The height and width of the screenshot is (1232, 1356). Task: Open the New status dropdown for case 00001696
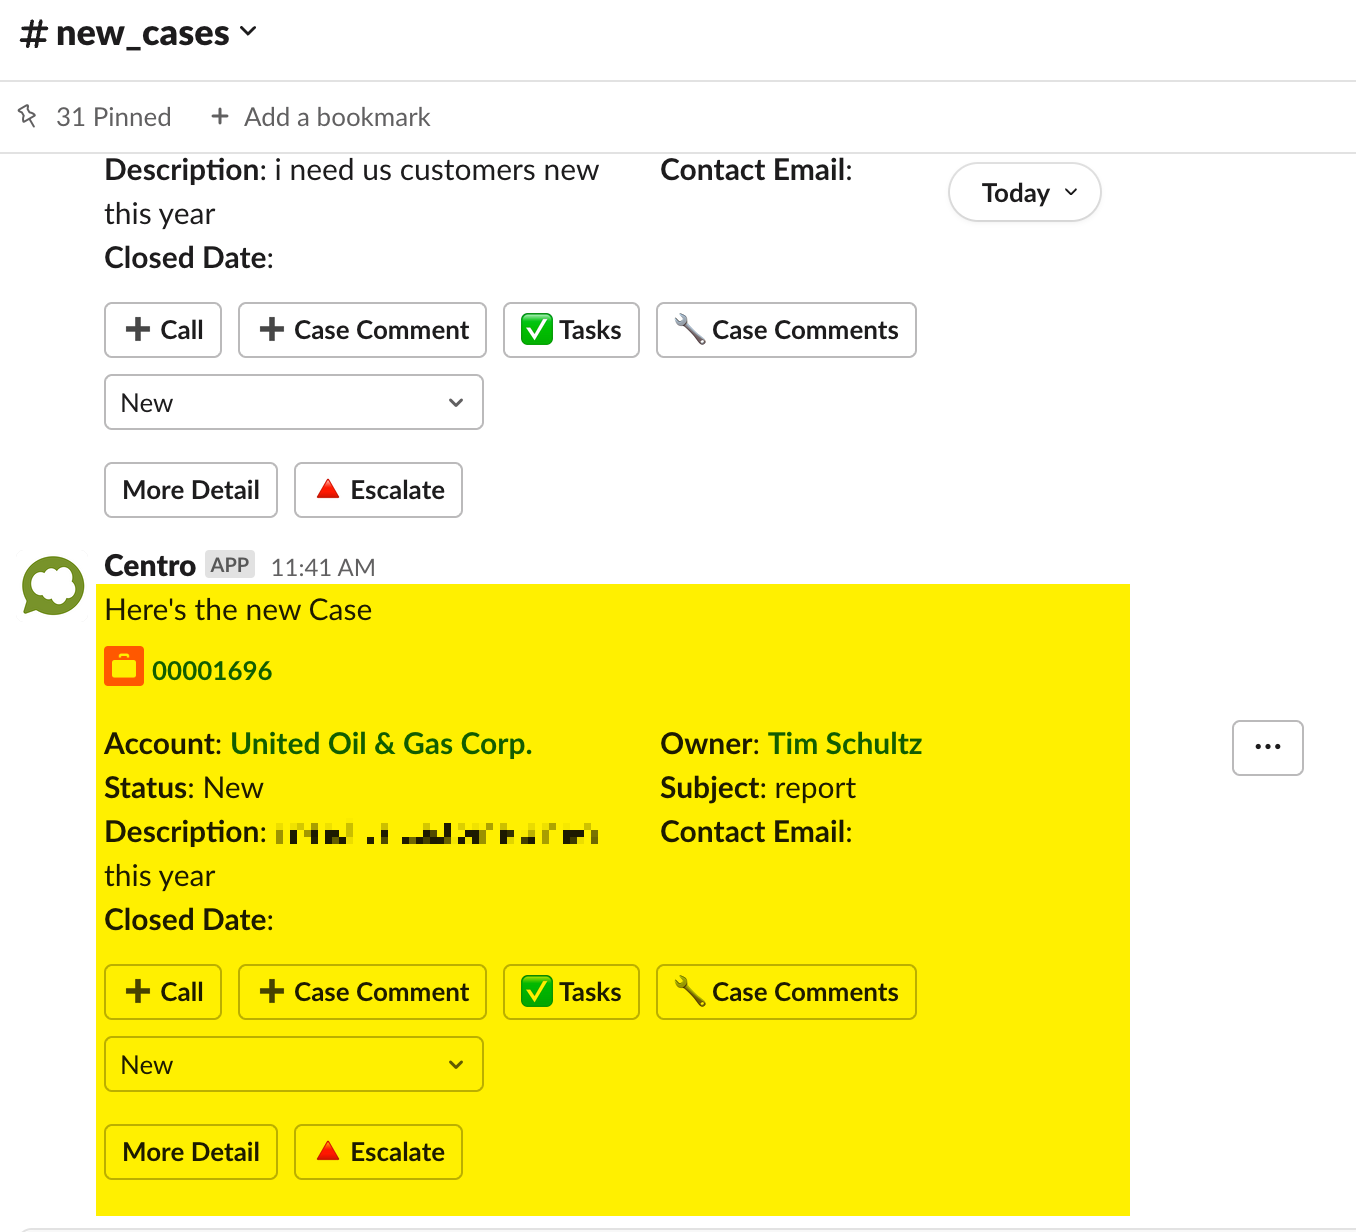tap(294, 1064)
